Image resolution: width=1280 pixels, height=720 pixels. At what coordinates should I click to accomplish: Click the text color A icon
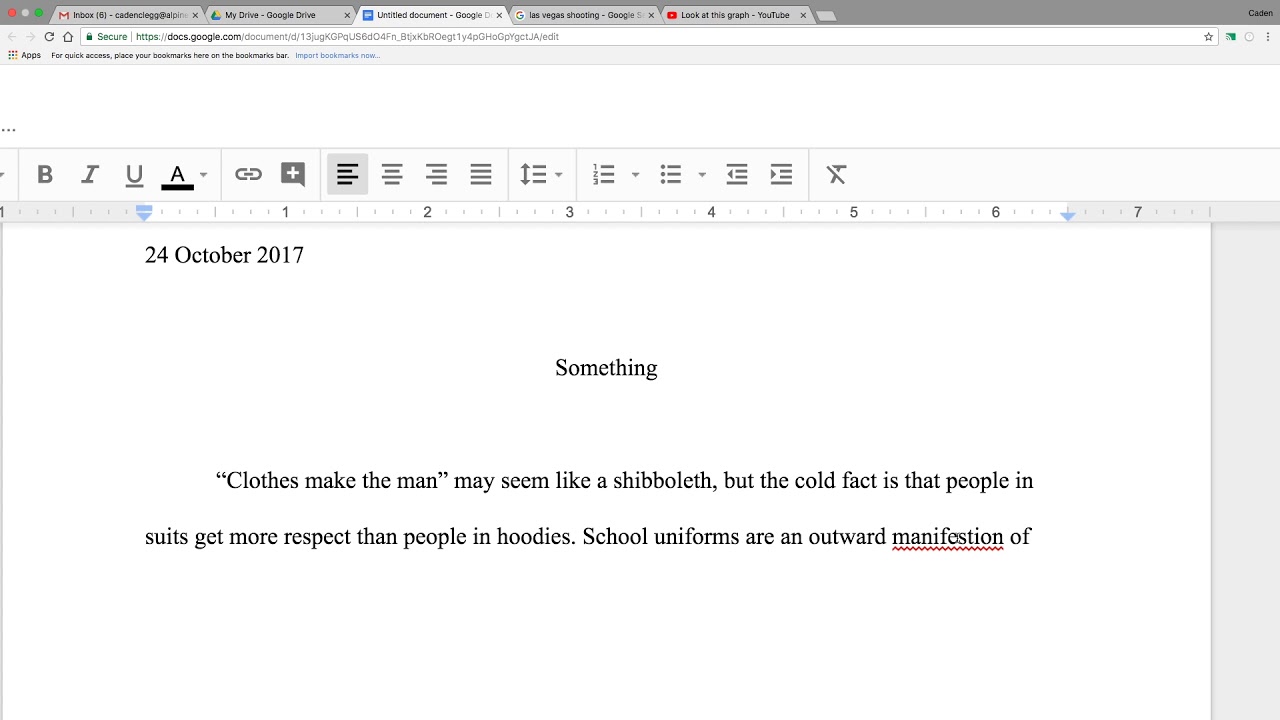[178, 175]
